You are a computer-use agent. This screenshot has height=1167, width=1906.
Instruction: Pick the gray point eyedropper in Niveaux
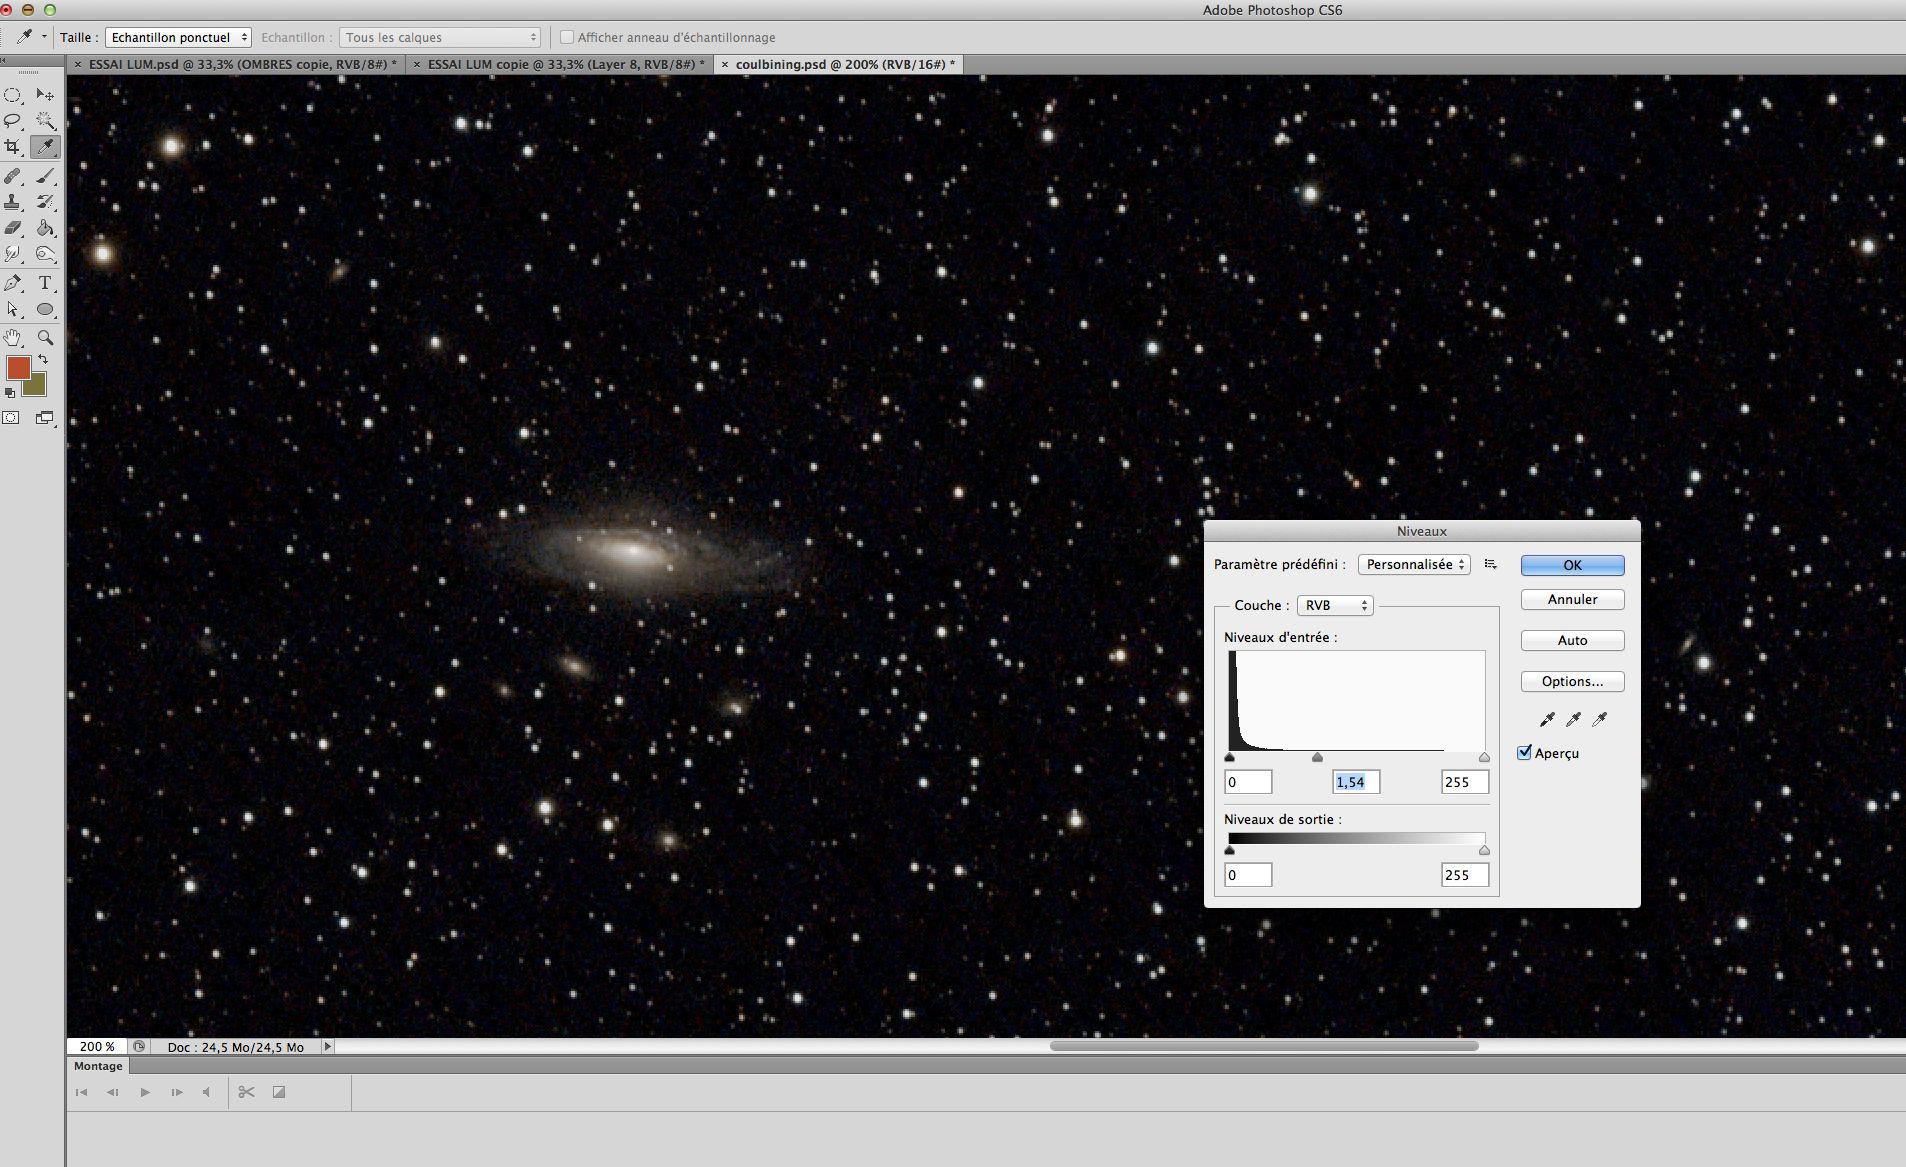(1573, 720)
